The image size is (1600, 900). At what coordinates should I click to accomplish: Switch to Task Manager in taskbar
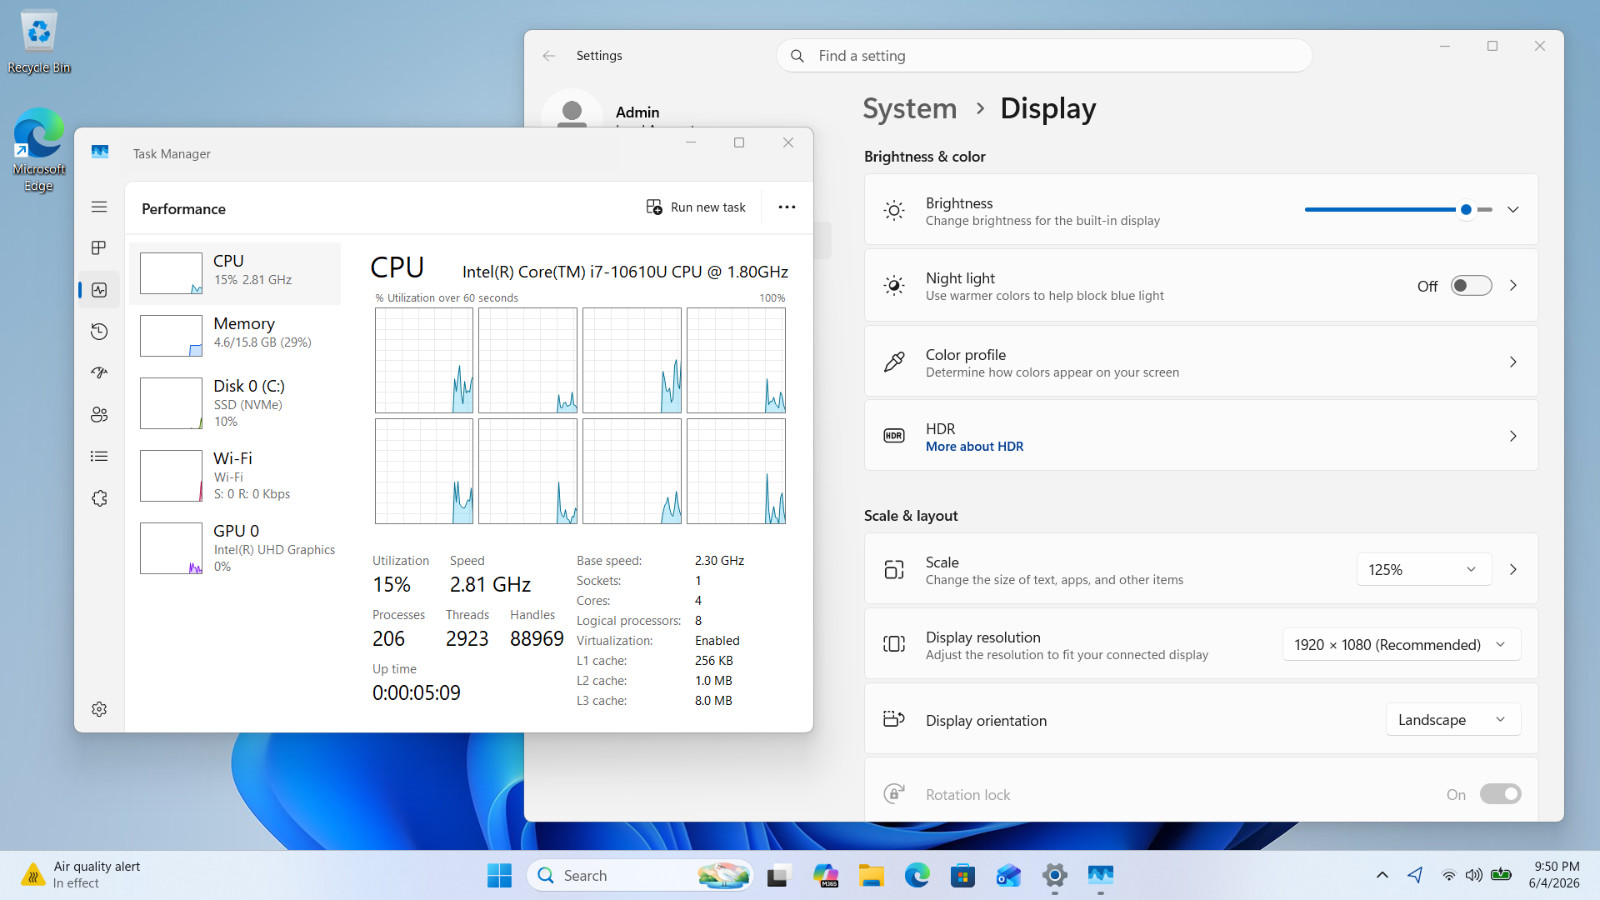pyautogui.click(x=1100, y=876)
